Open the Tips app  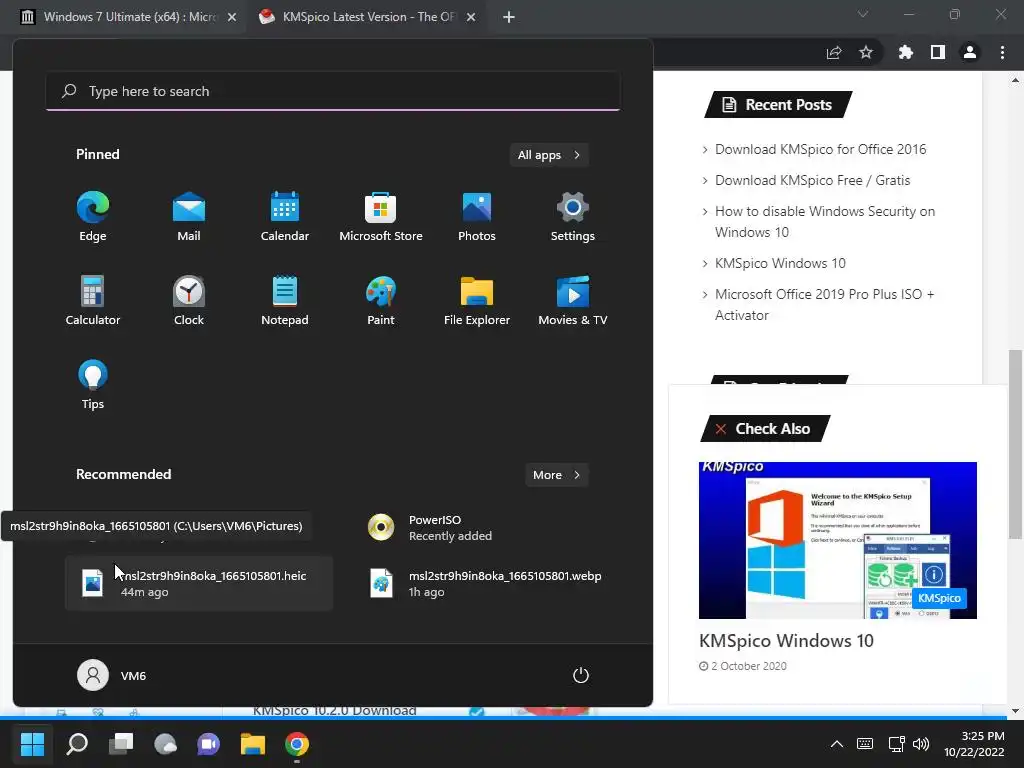(x=92, y=385)
